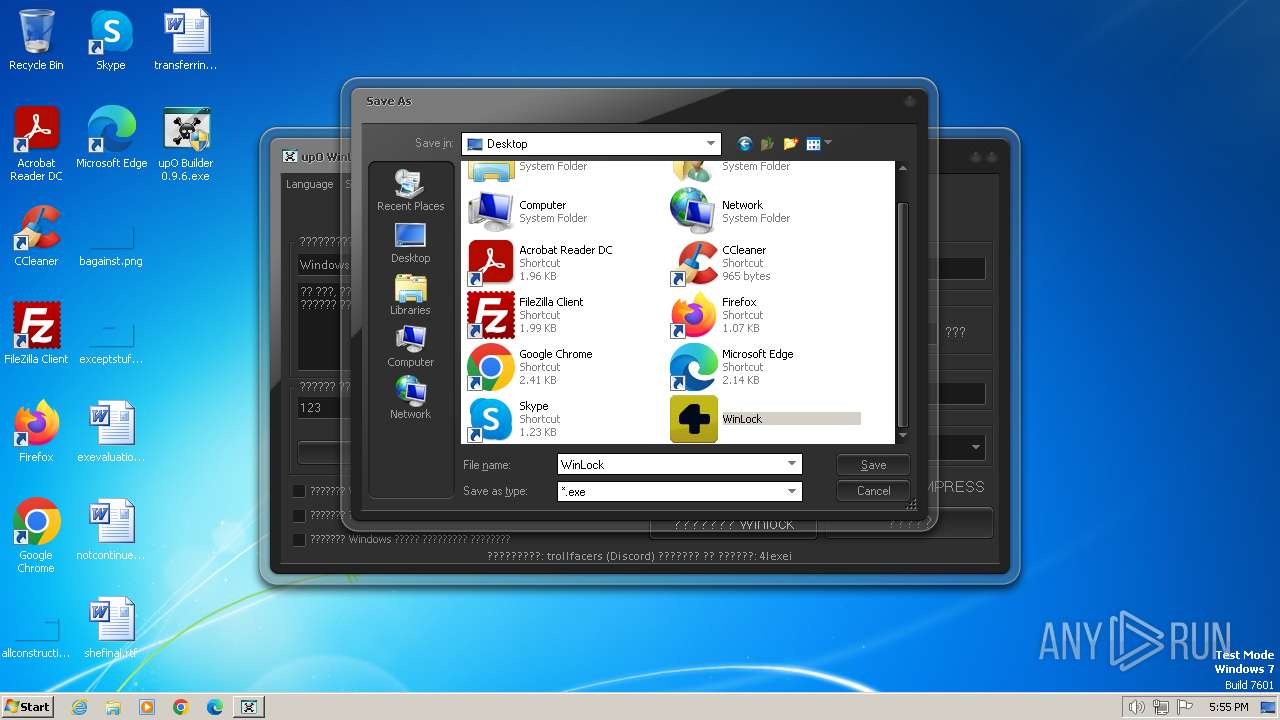Expand the right-side combo box in builder window
The height and width of the screenshot is (720, 1280).
click(x=975, y=448)
